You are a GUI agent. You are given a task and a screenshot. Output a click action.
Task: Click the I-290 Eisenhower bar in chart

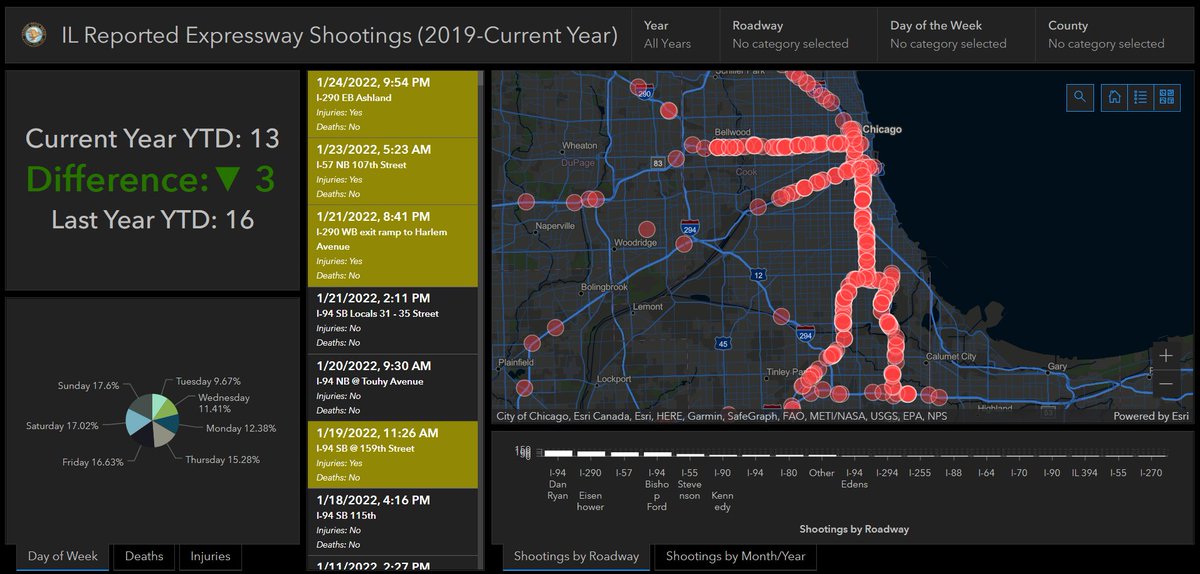[x=591, y=453]
